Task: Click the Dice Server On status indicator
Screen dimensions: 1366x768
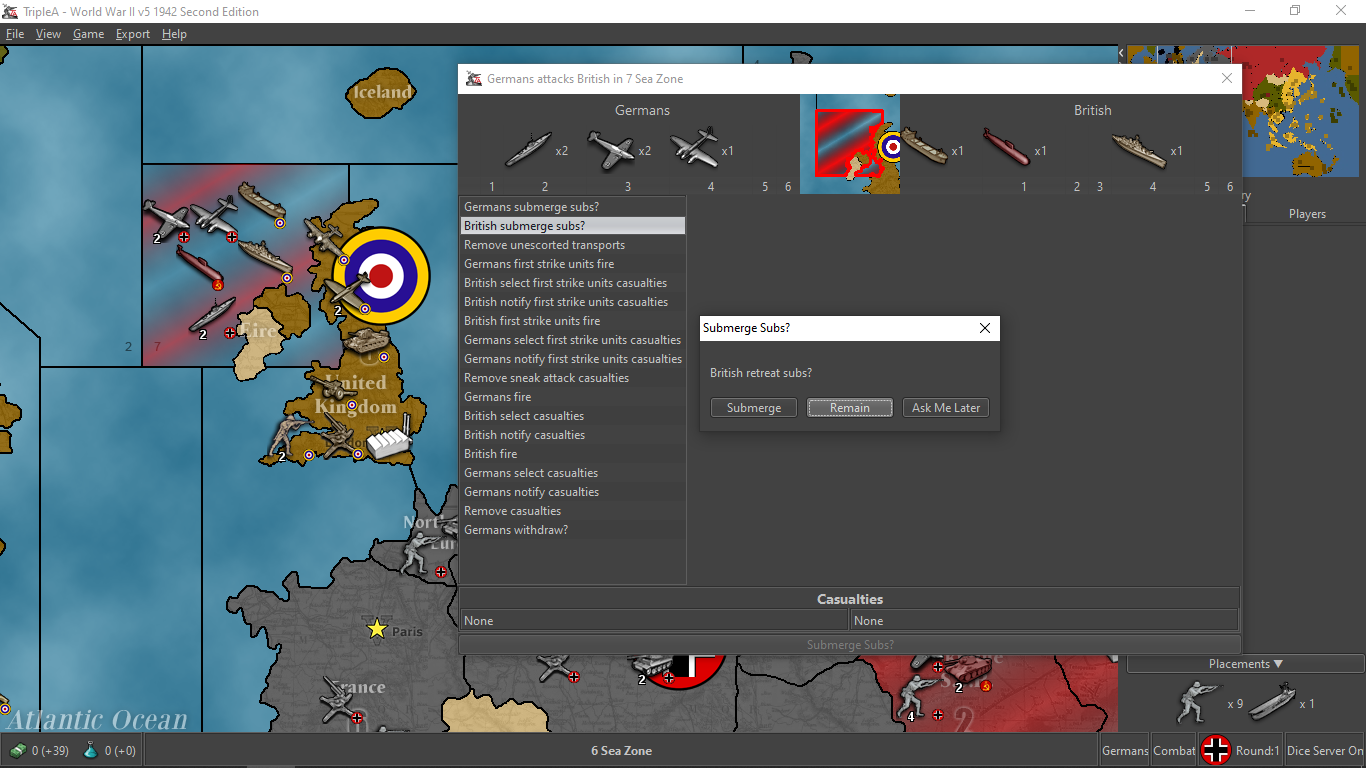Action: (x=1322, y=749)
